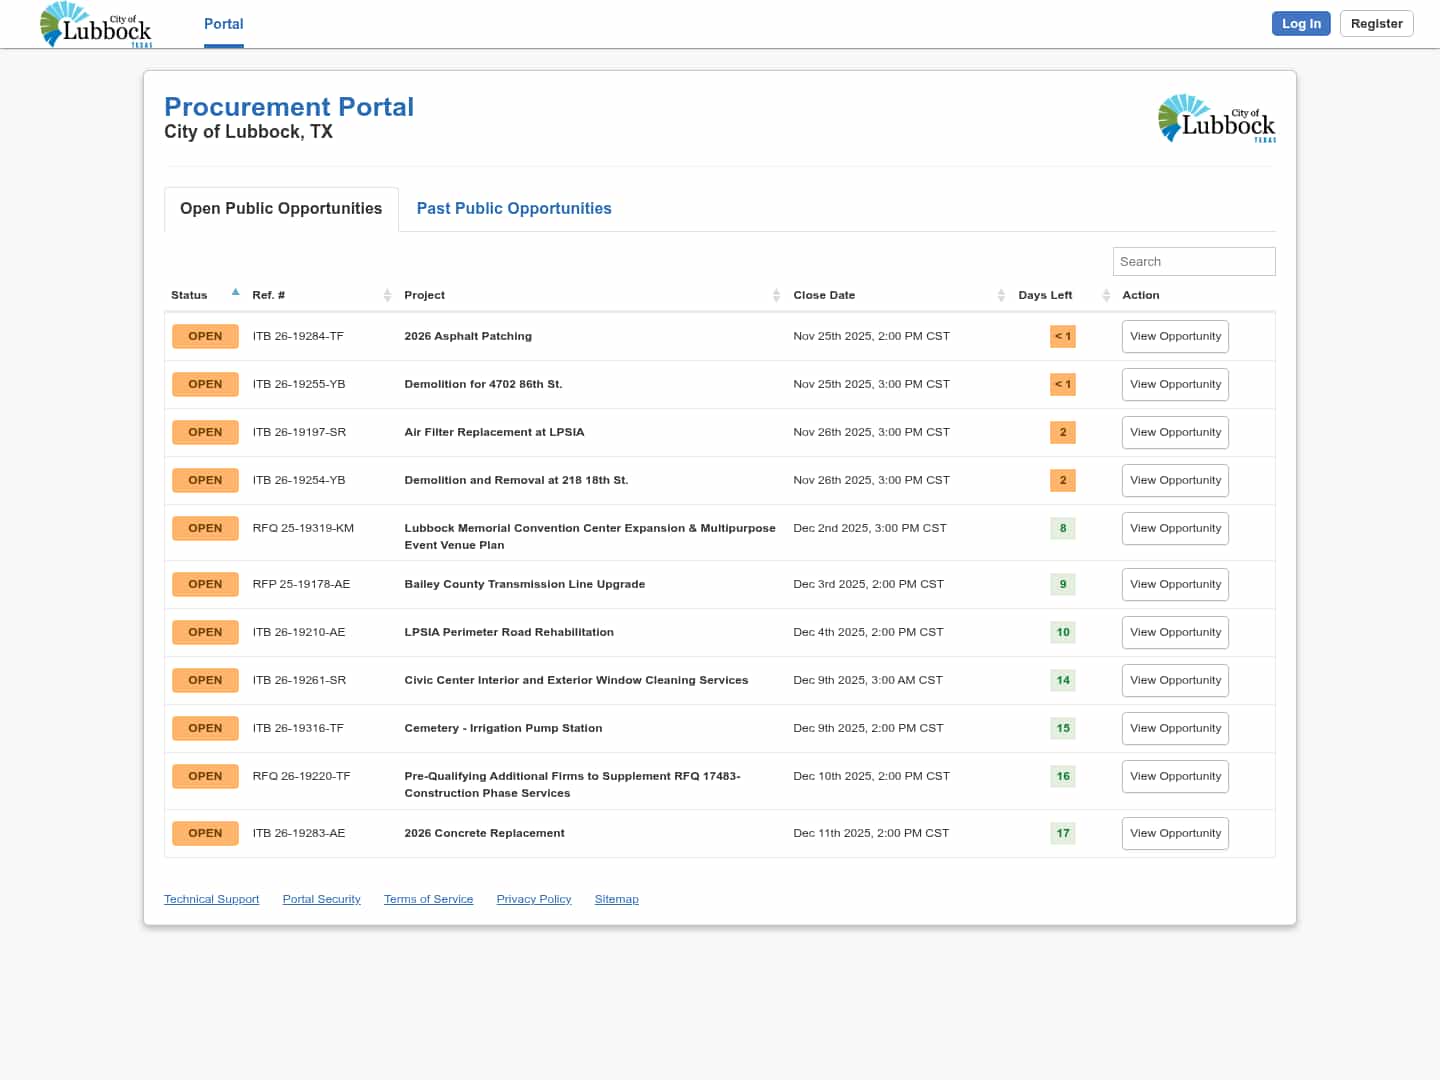Sort table by Status column arrow

[x=235, y=293]
